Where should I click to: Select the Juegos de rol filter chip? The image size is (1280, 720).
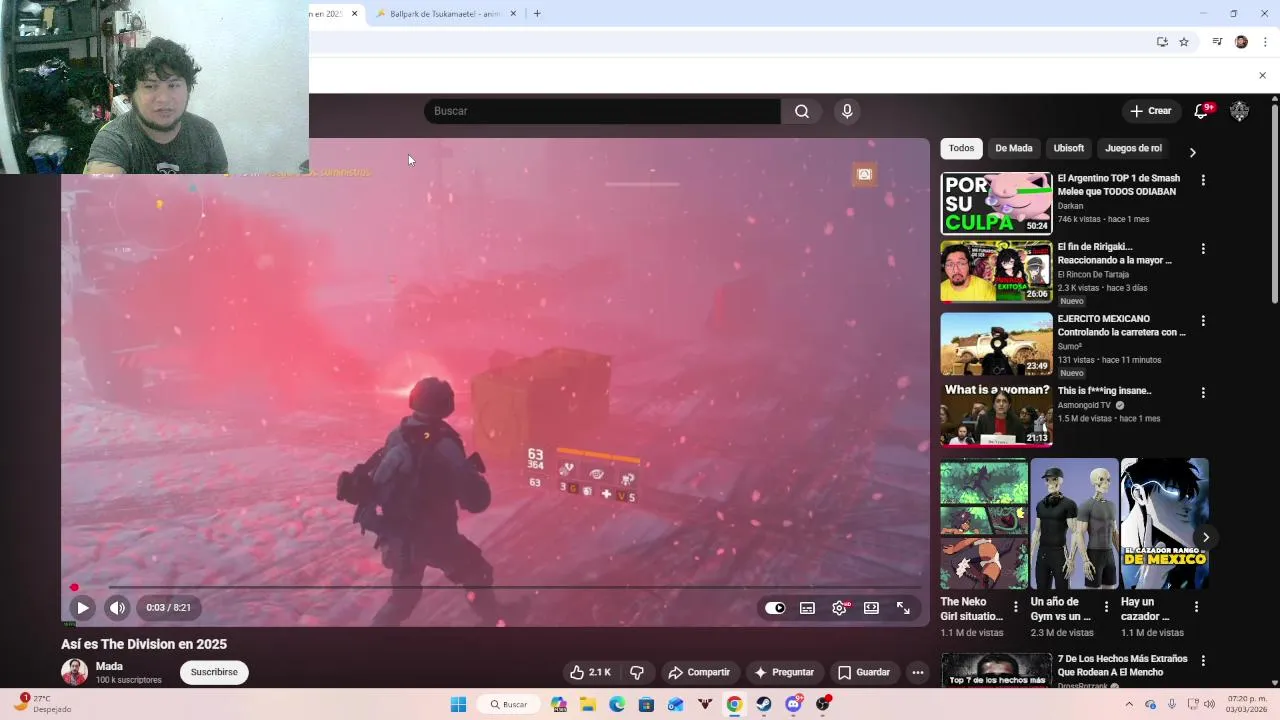coord(1133,148)
